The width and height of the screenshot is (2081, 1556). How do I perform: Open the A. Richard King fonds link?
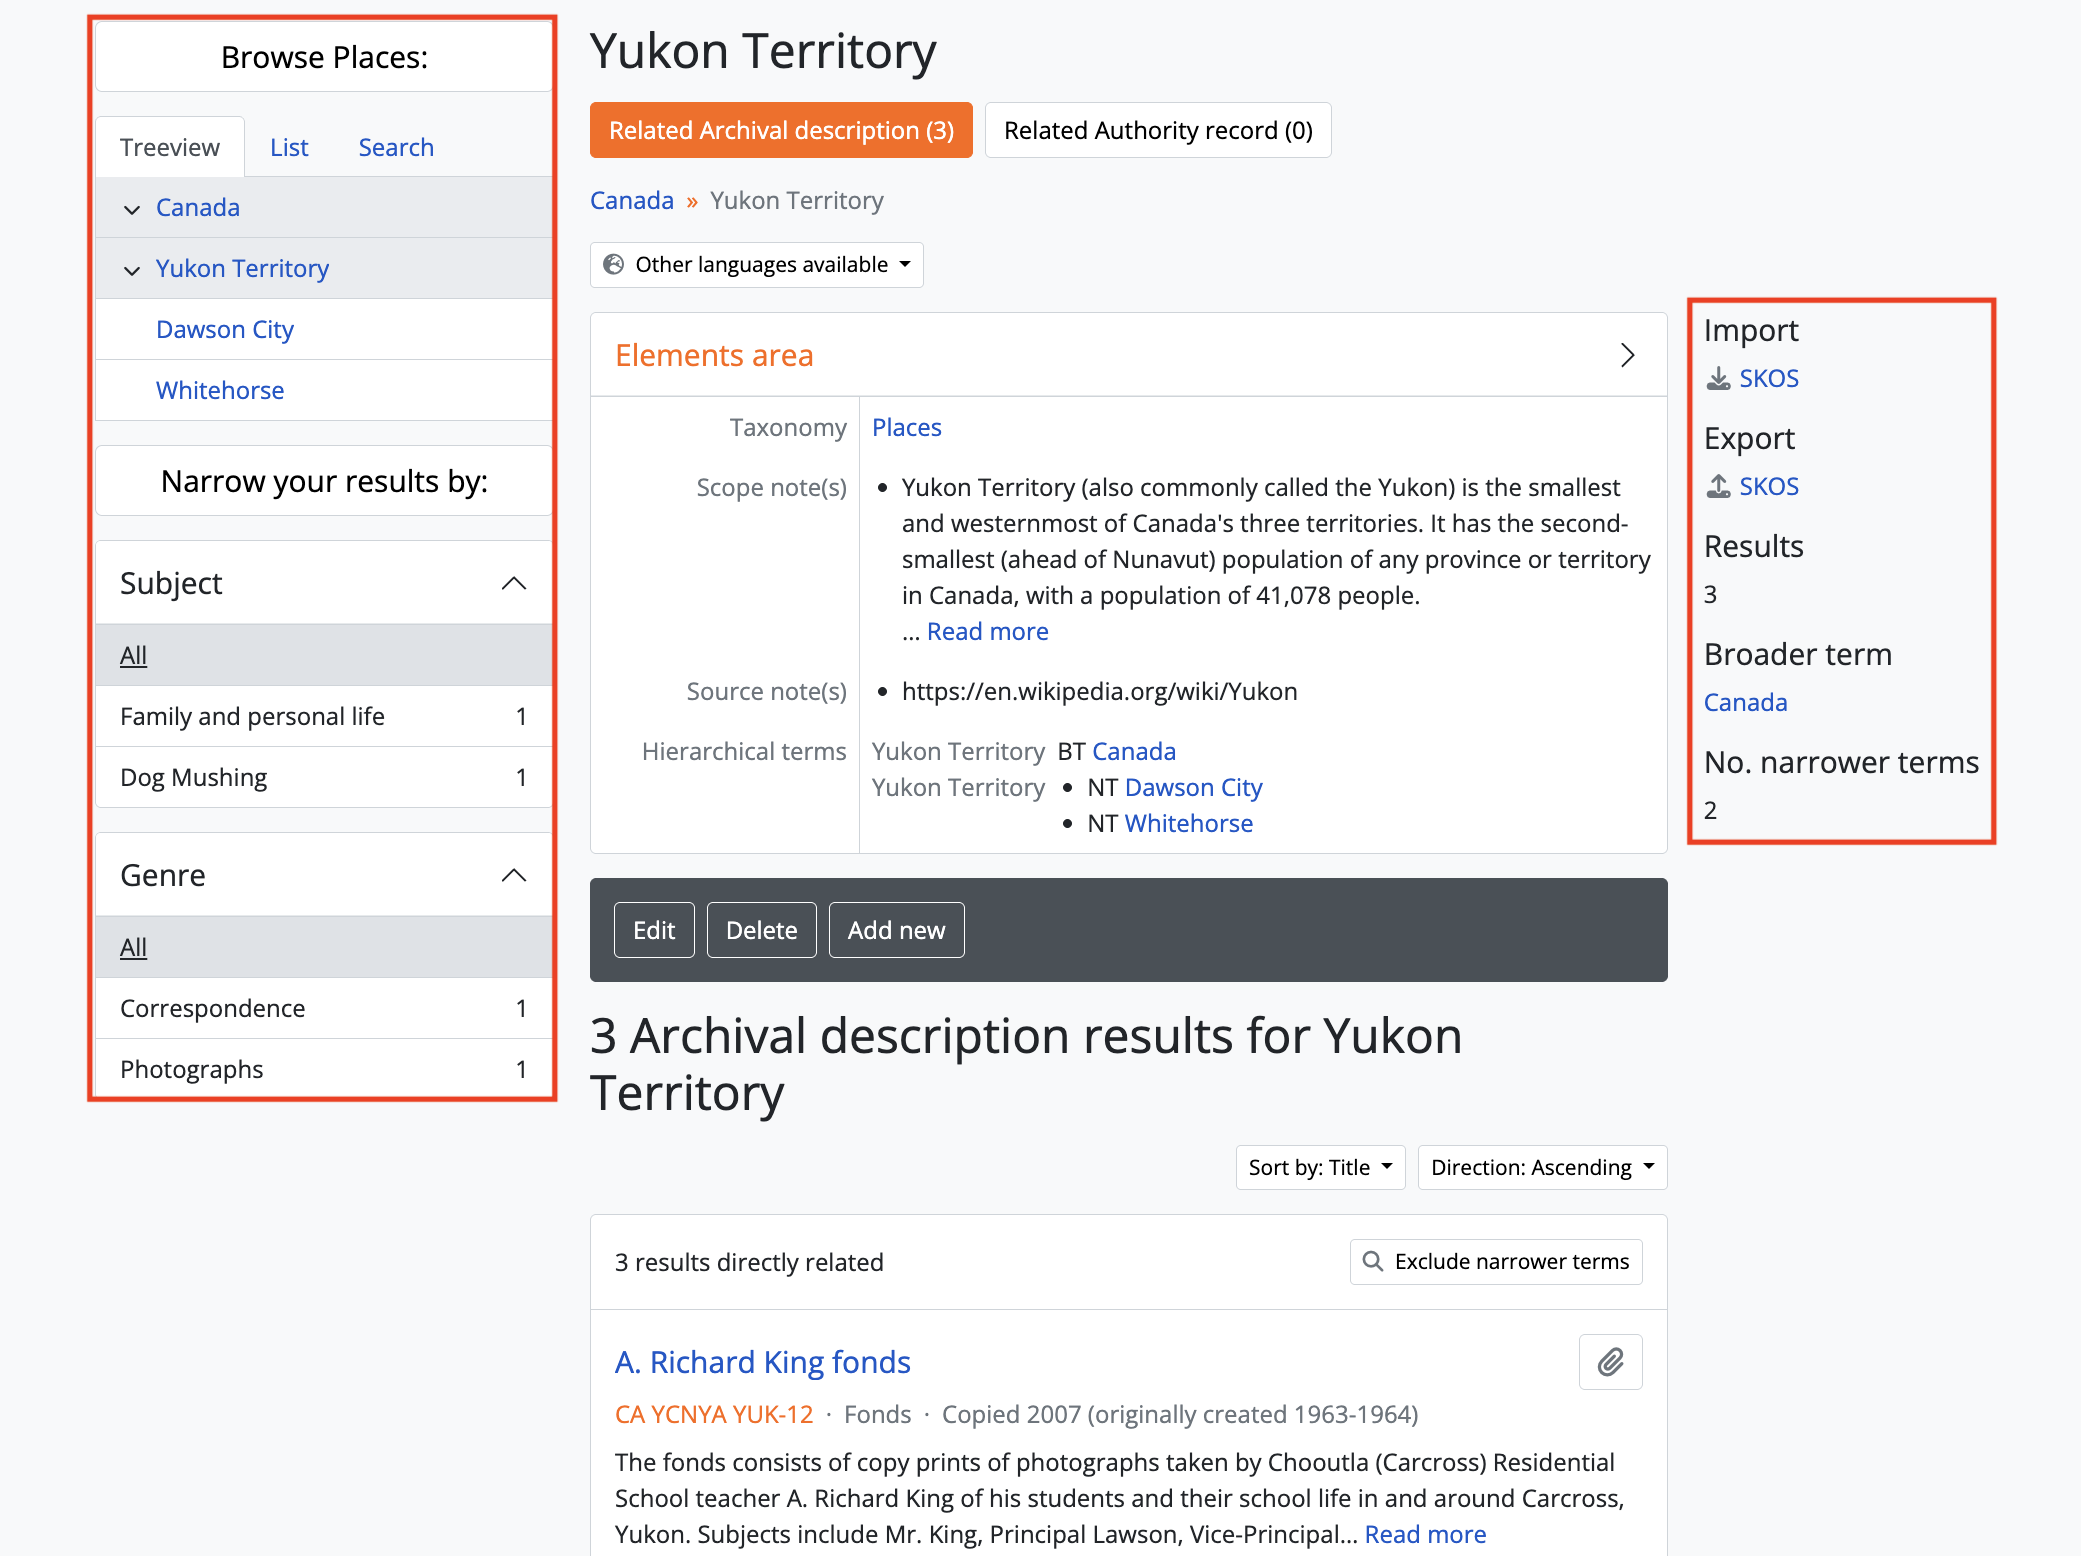click(762, 1362)
